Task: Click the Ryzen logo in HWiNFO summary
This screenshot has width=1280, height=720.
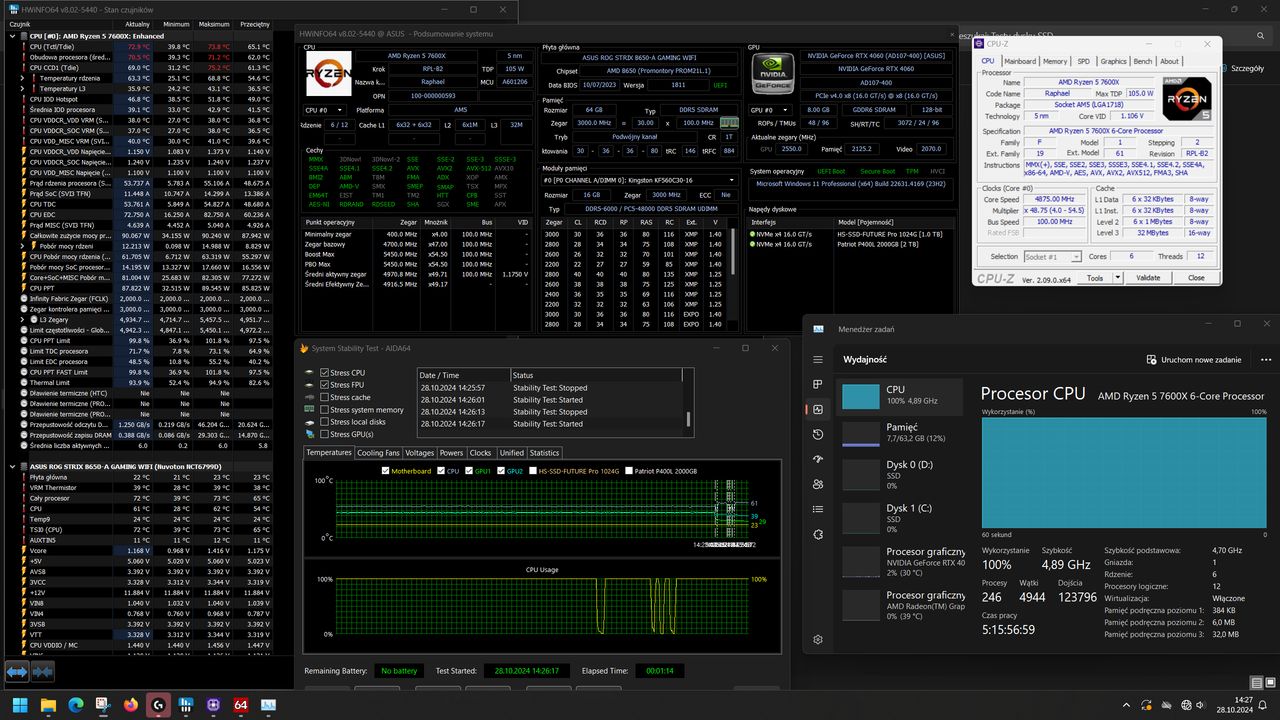Action: (328, 73)
